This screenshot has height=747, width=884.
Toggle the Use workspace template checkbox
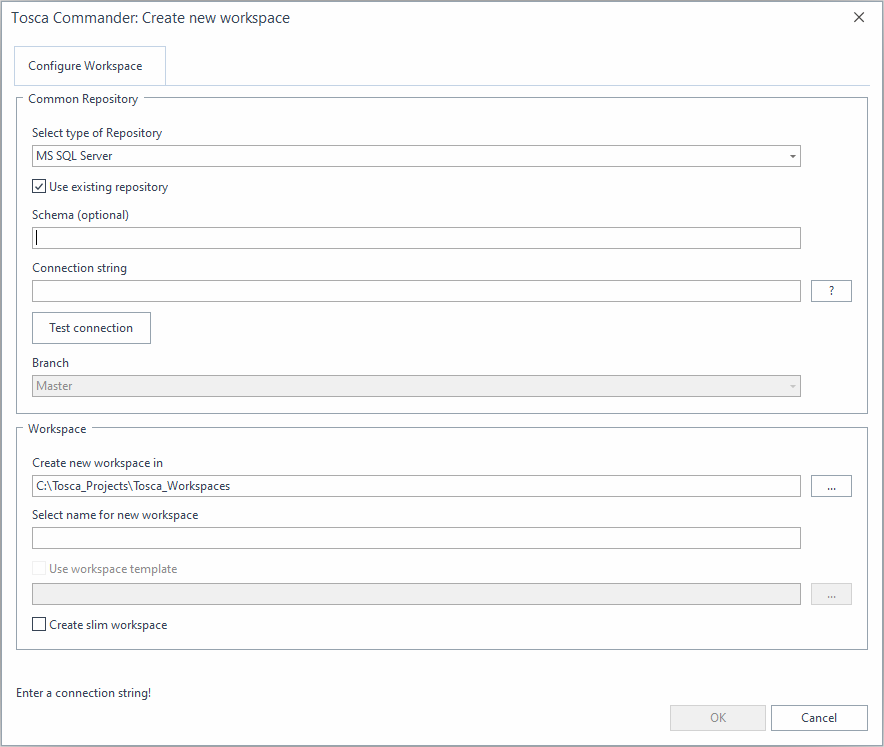click(39, 569)
